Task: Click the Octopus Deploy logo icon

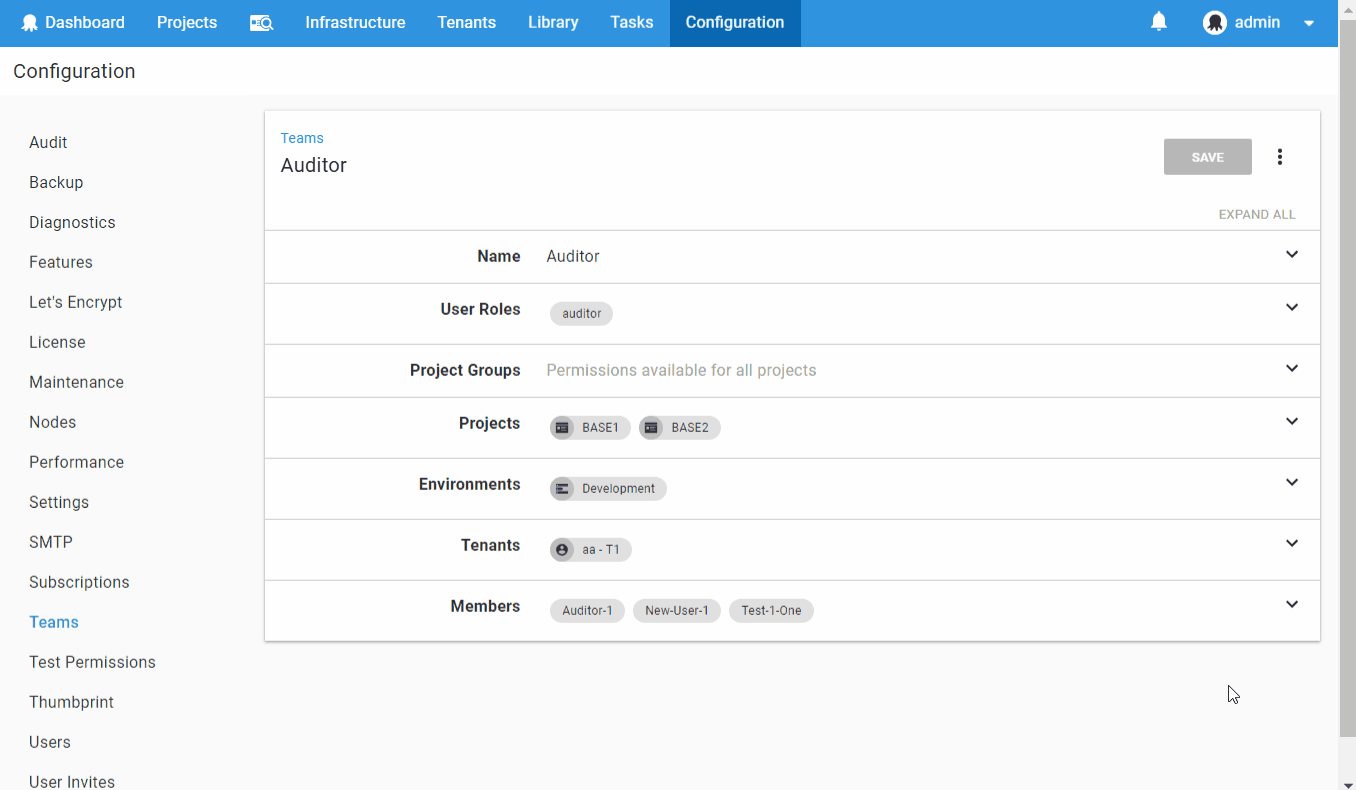Action: 30,21
